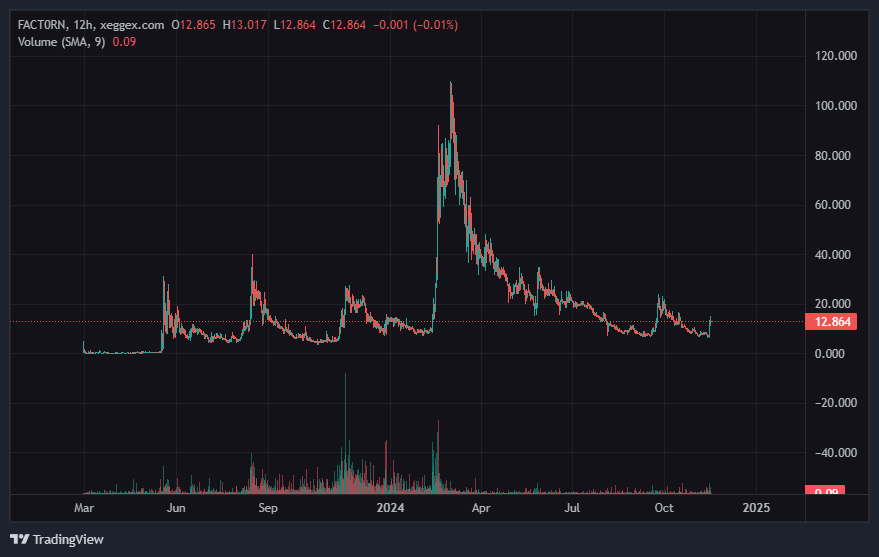Click the 80.000 price axis label
Image resolution: width=879 pixels, height=557 pixels.
pos(832,156)
